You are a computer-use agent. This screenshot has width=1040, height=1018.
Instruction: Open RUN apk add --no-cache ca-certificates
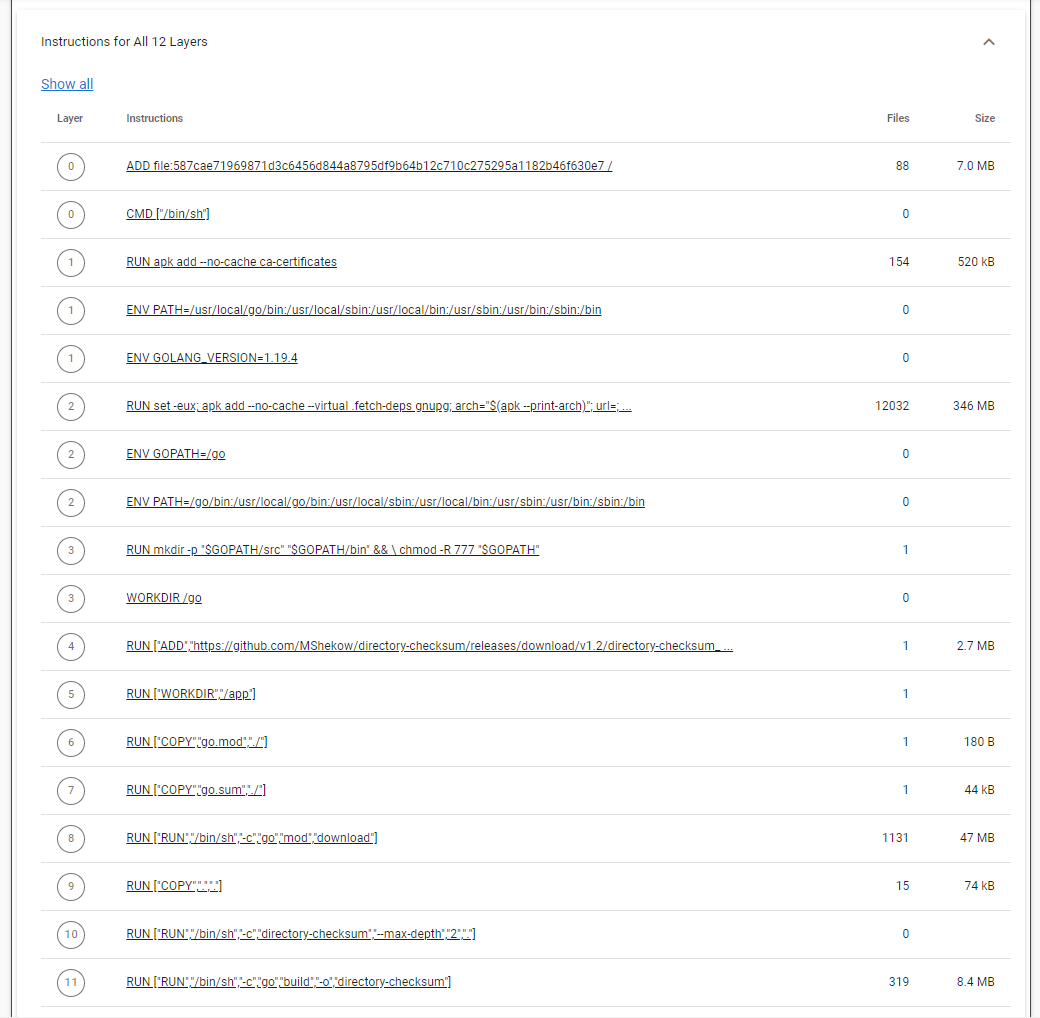click(231, 262)
